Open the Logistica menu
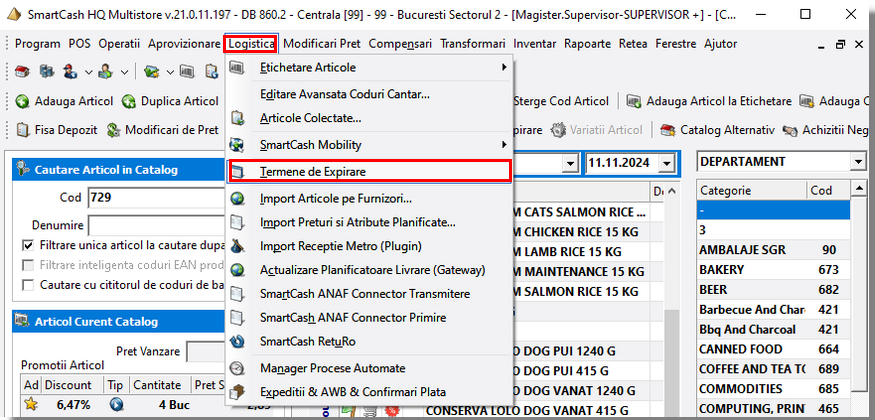 (251, 44)
